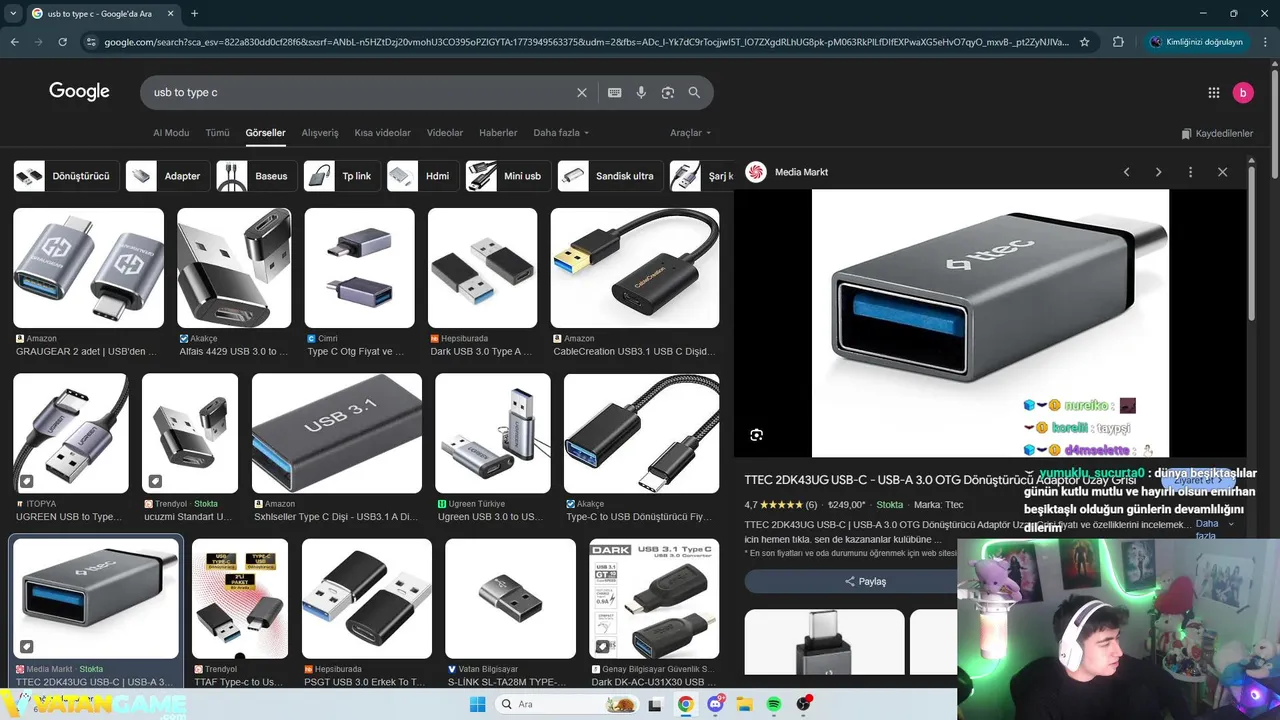This screenshot has width=1280, height=720.
Task: Switch to the 'Videolar' tab
Action: [x=445, y=133]
